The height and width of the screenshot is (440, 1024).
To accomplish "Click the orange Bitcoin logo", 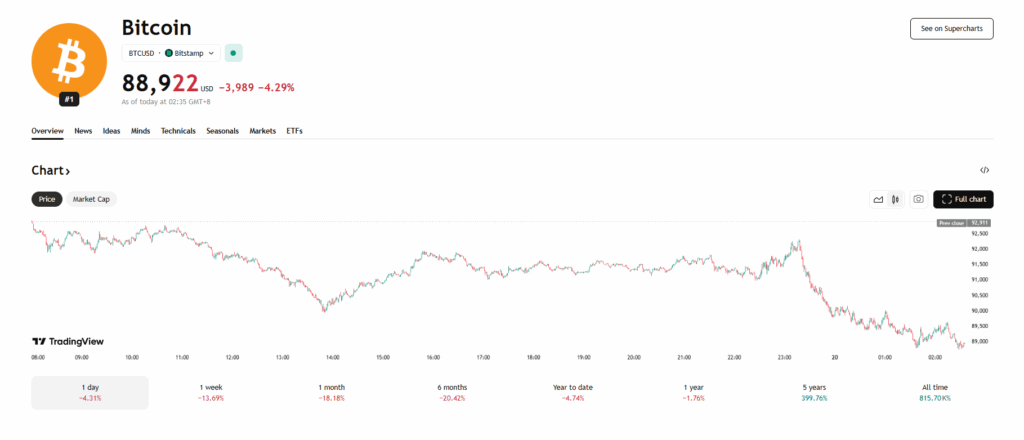I will point(69,59).
